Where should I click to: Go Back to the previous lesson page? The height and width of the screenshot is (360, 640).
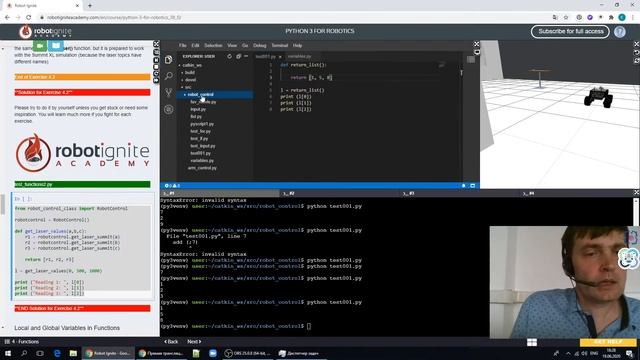pos(171,342)
